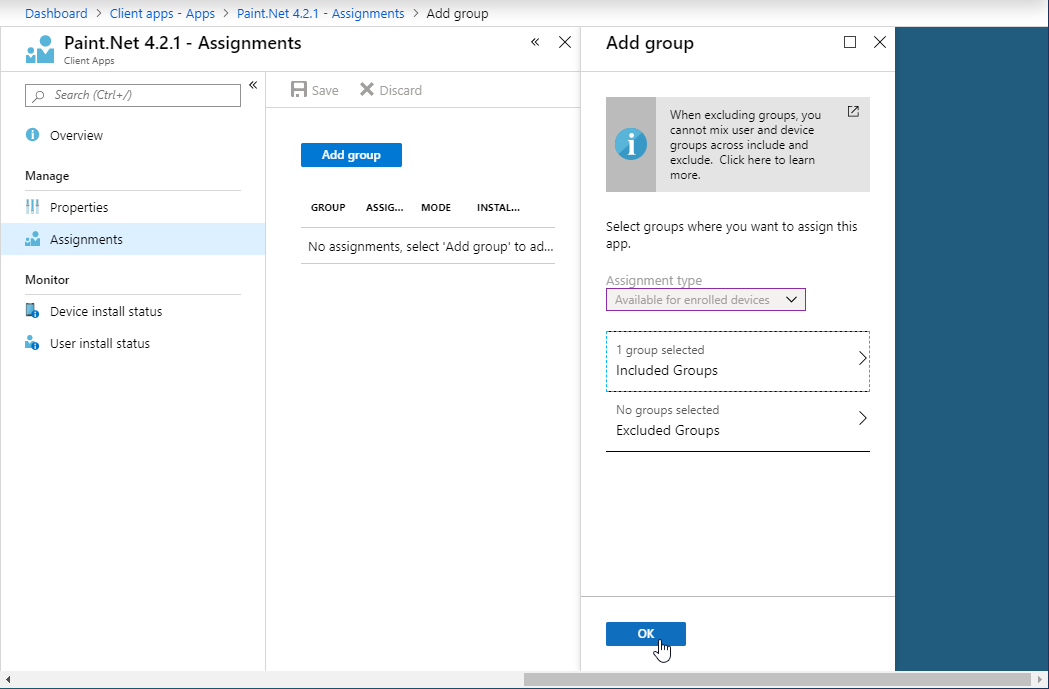
Task: Click the Properties sliders icon
Action: pyautogui.click(x=32, y=207)
